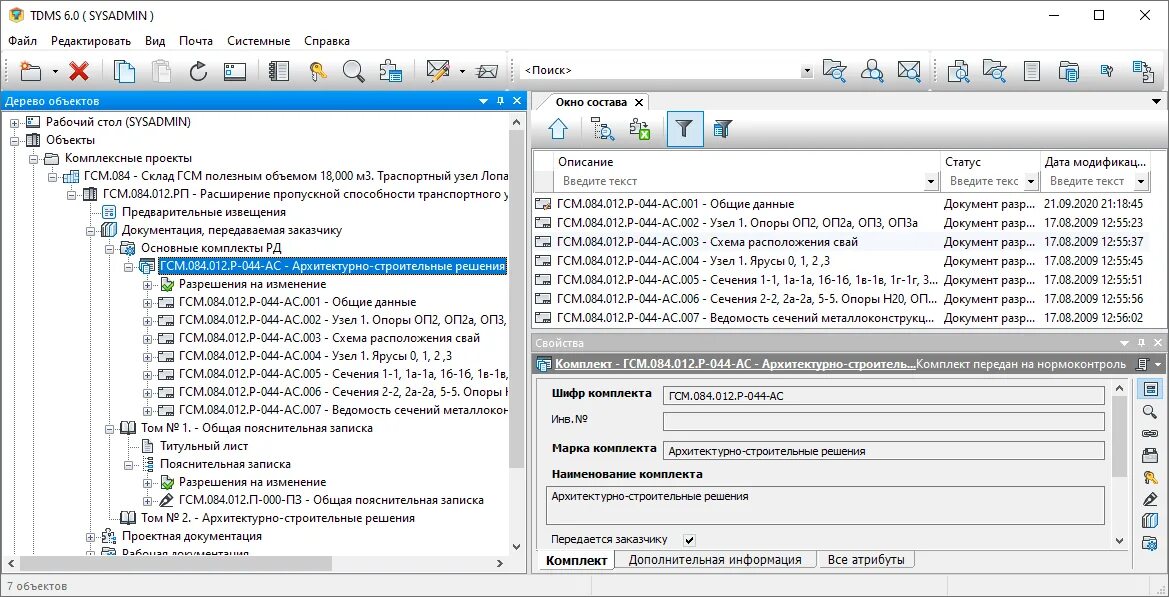Click the puzzle-piece icon in main toolbar
The width and height of the screenshot is (1169, 597).
pos(391,71)
